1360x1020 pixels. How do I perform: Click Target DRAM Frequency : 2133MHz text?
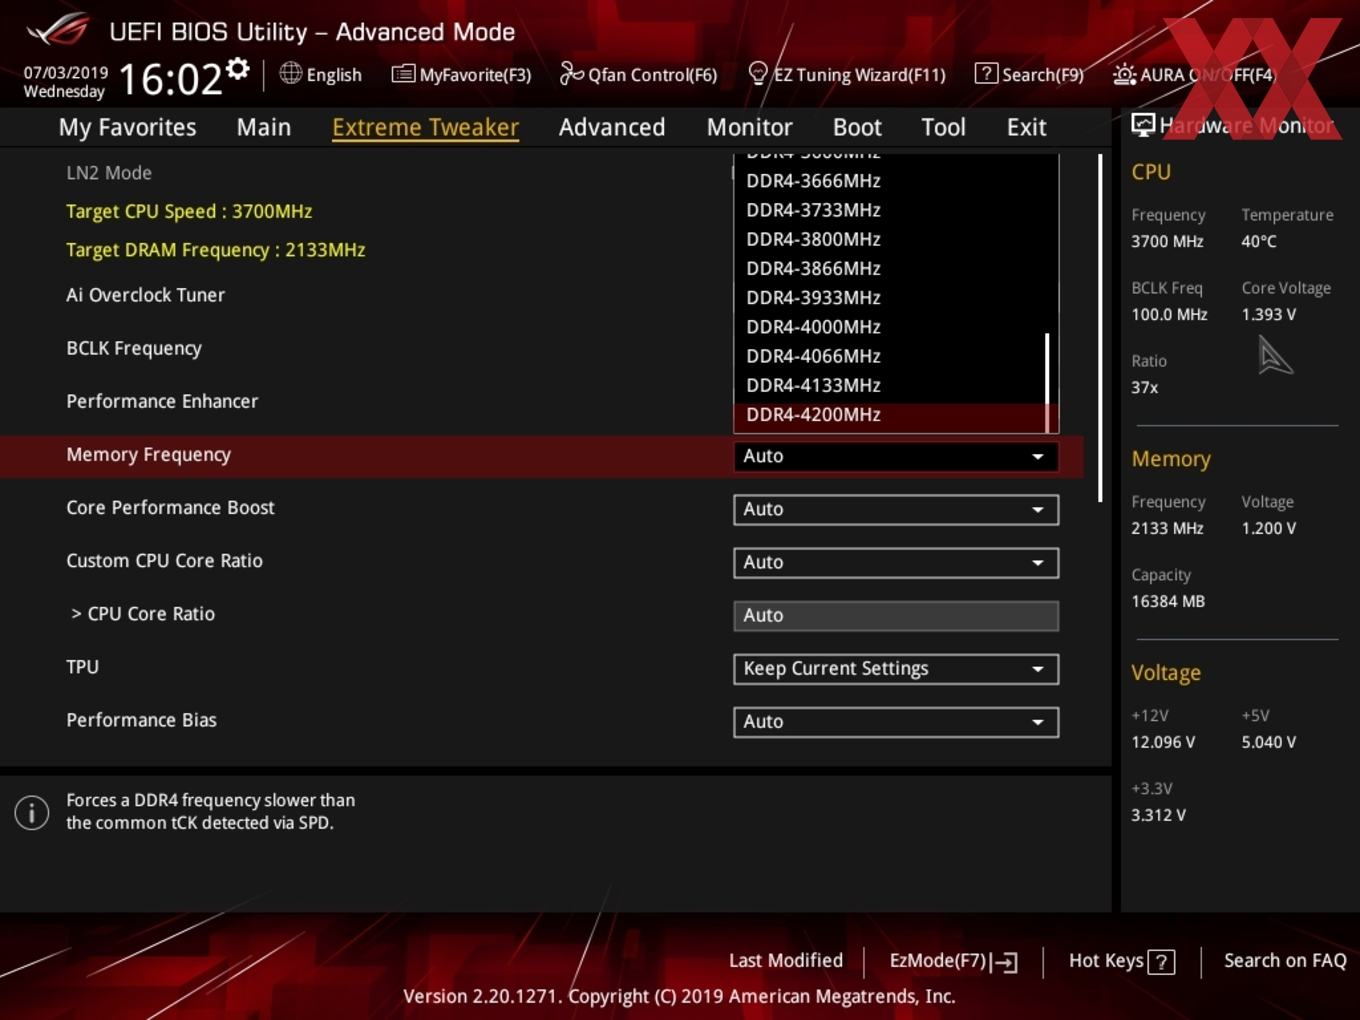click(x=215, y=250)
